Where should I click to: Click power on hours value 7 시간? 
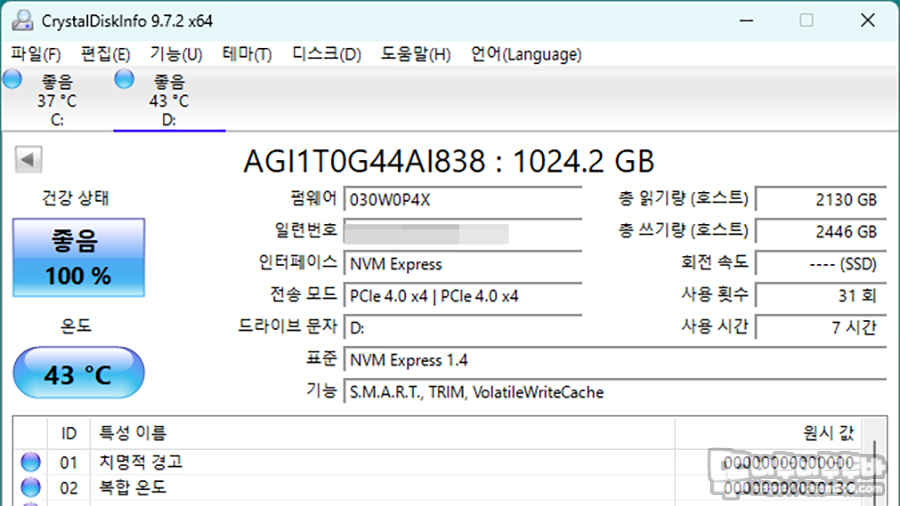coord(821,328)
